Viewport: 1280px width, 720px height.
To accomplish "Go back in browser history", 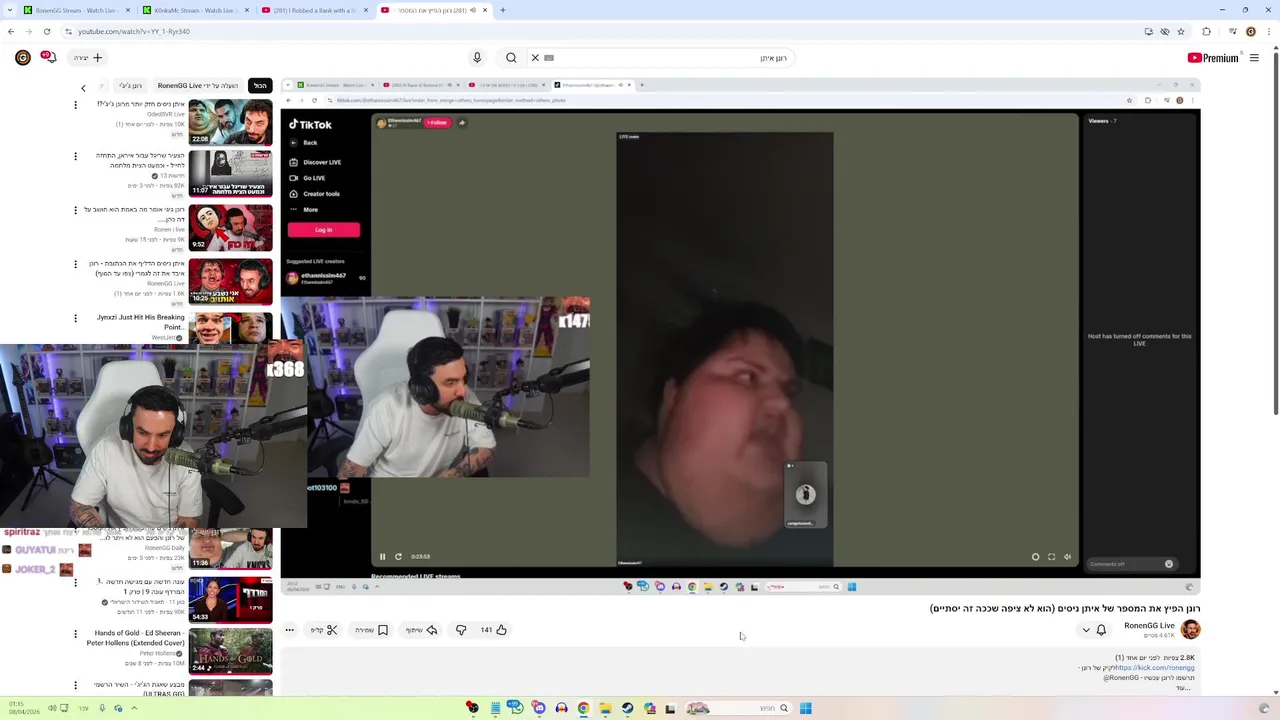I will (10, 31).
